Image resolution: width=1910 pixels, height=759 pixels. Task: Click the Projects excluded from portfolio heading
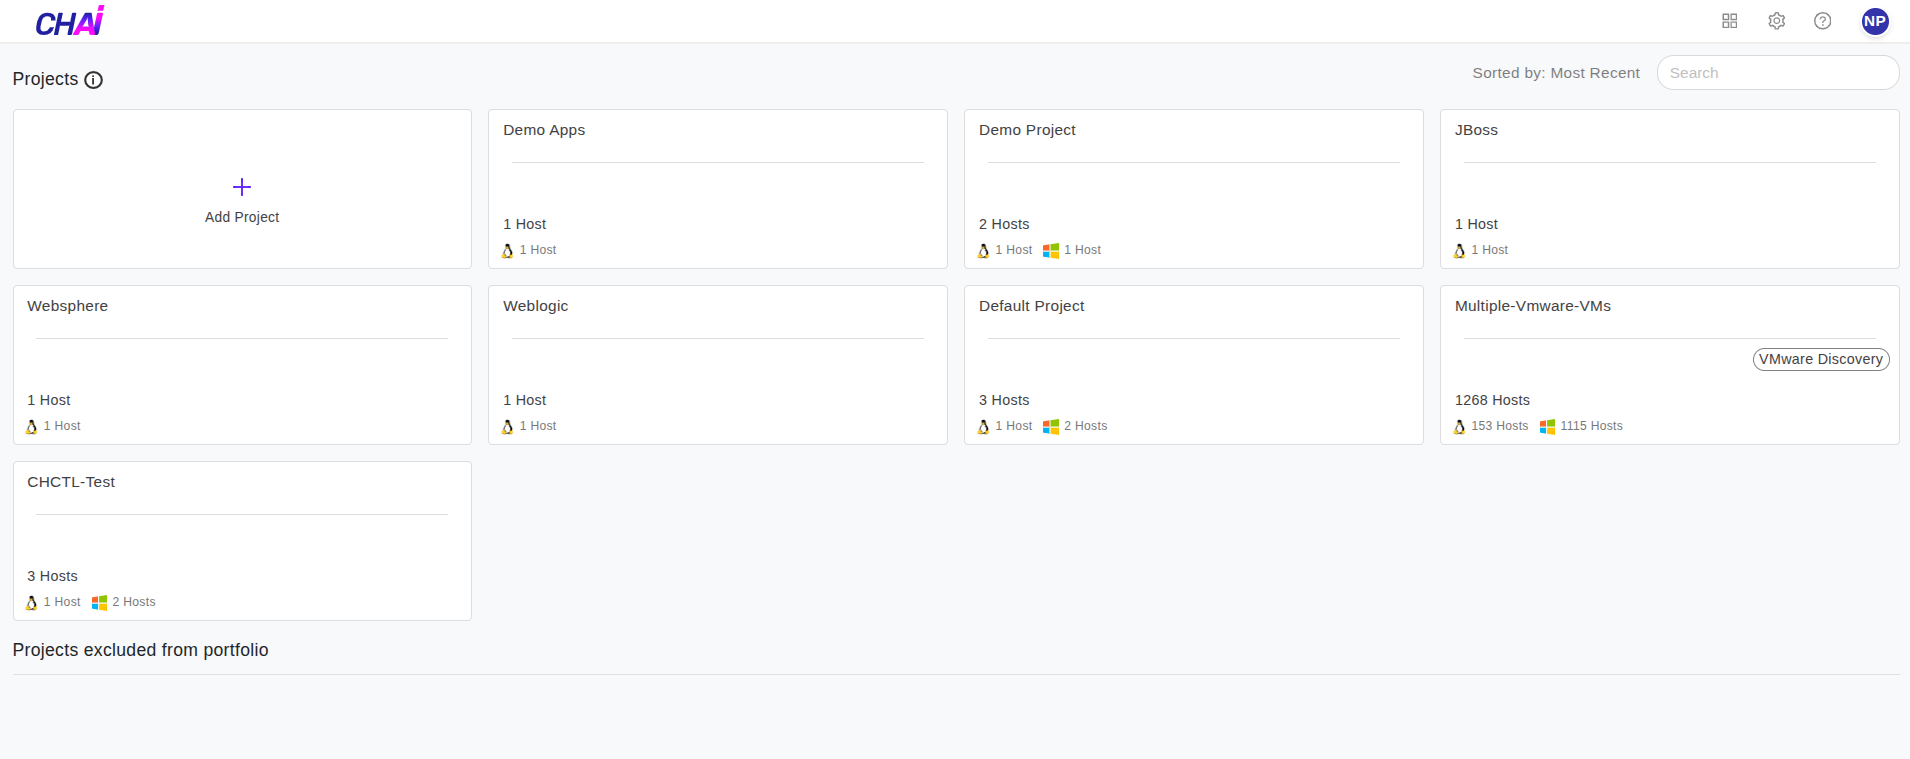[x=140, y=650]
